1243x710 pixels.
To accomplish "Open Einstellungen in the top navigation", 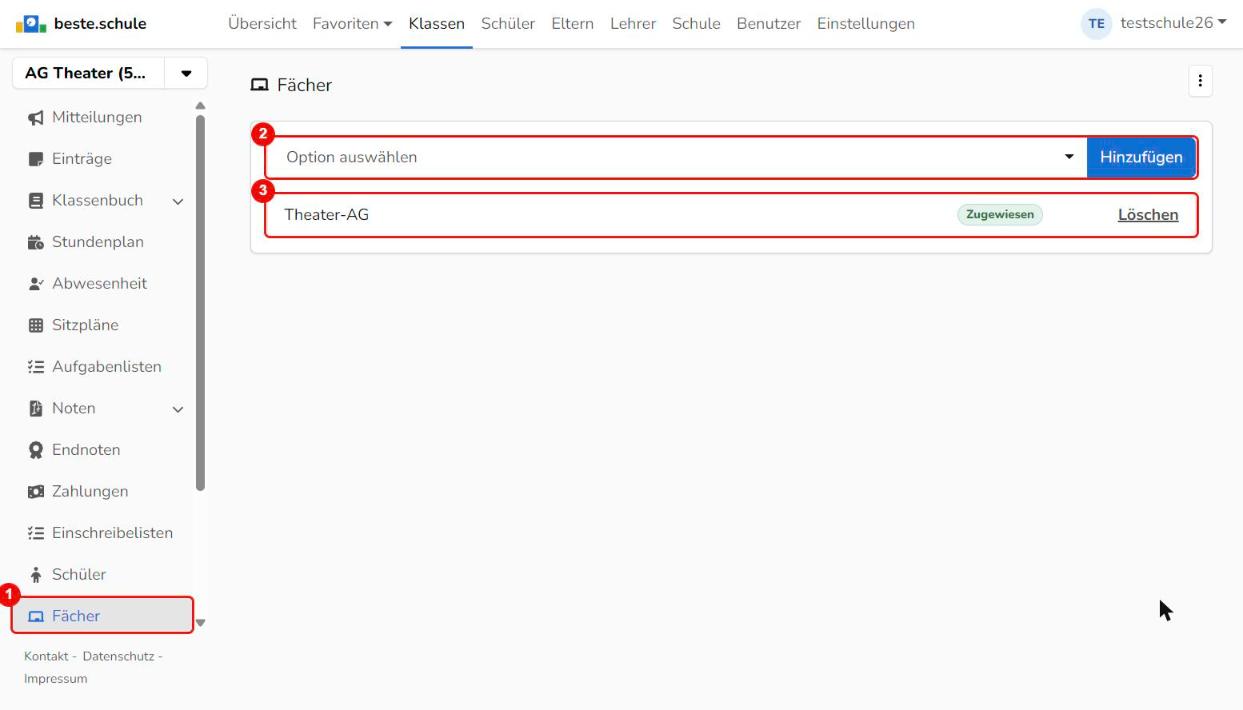I will pos(866,24).
